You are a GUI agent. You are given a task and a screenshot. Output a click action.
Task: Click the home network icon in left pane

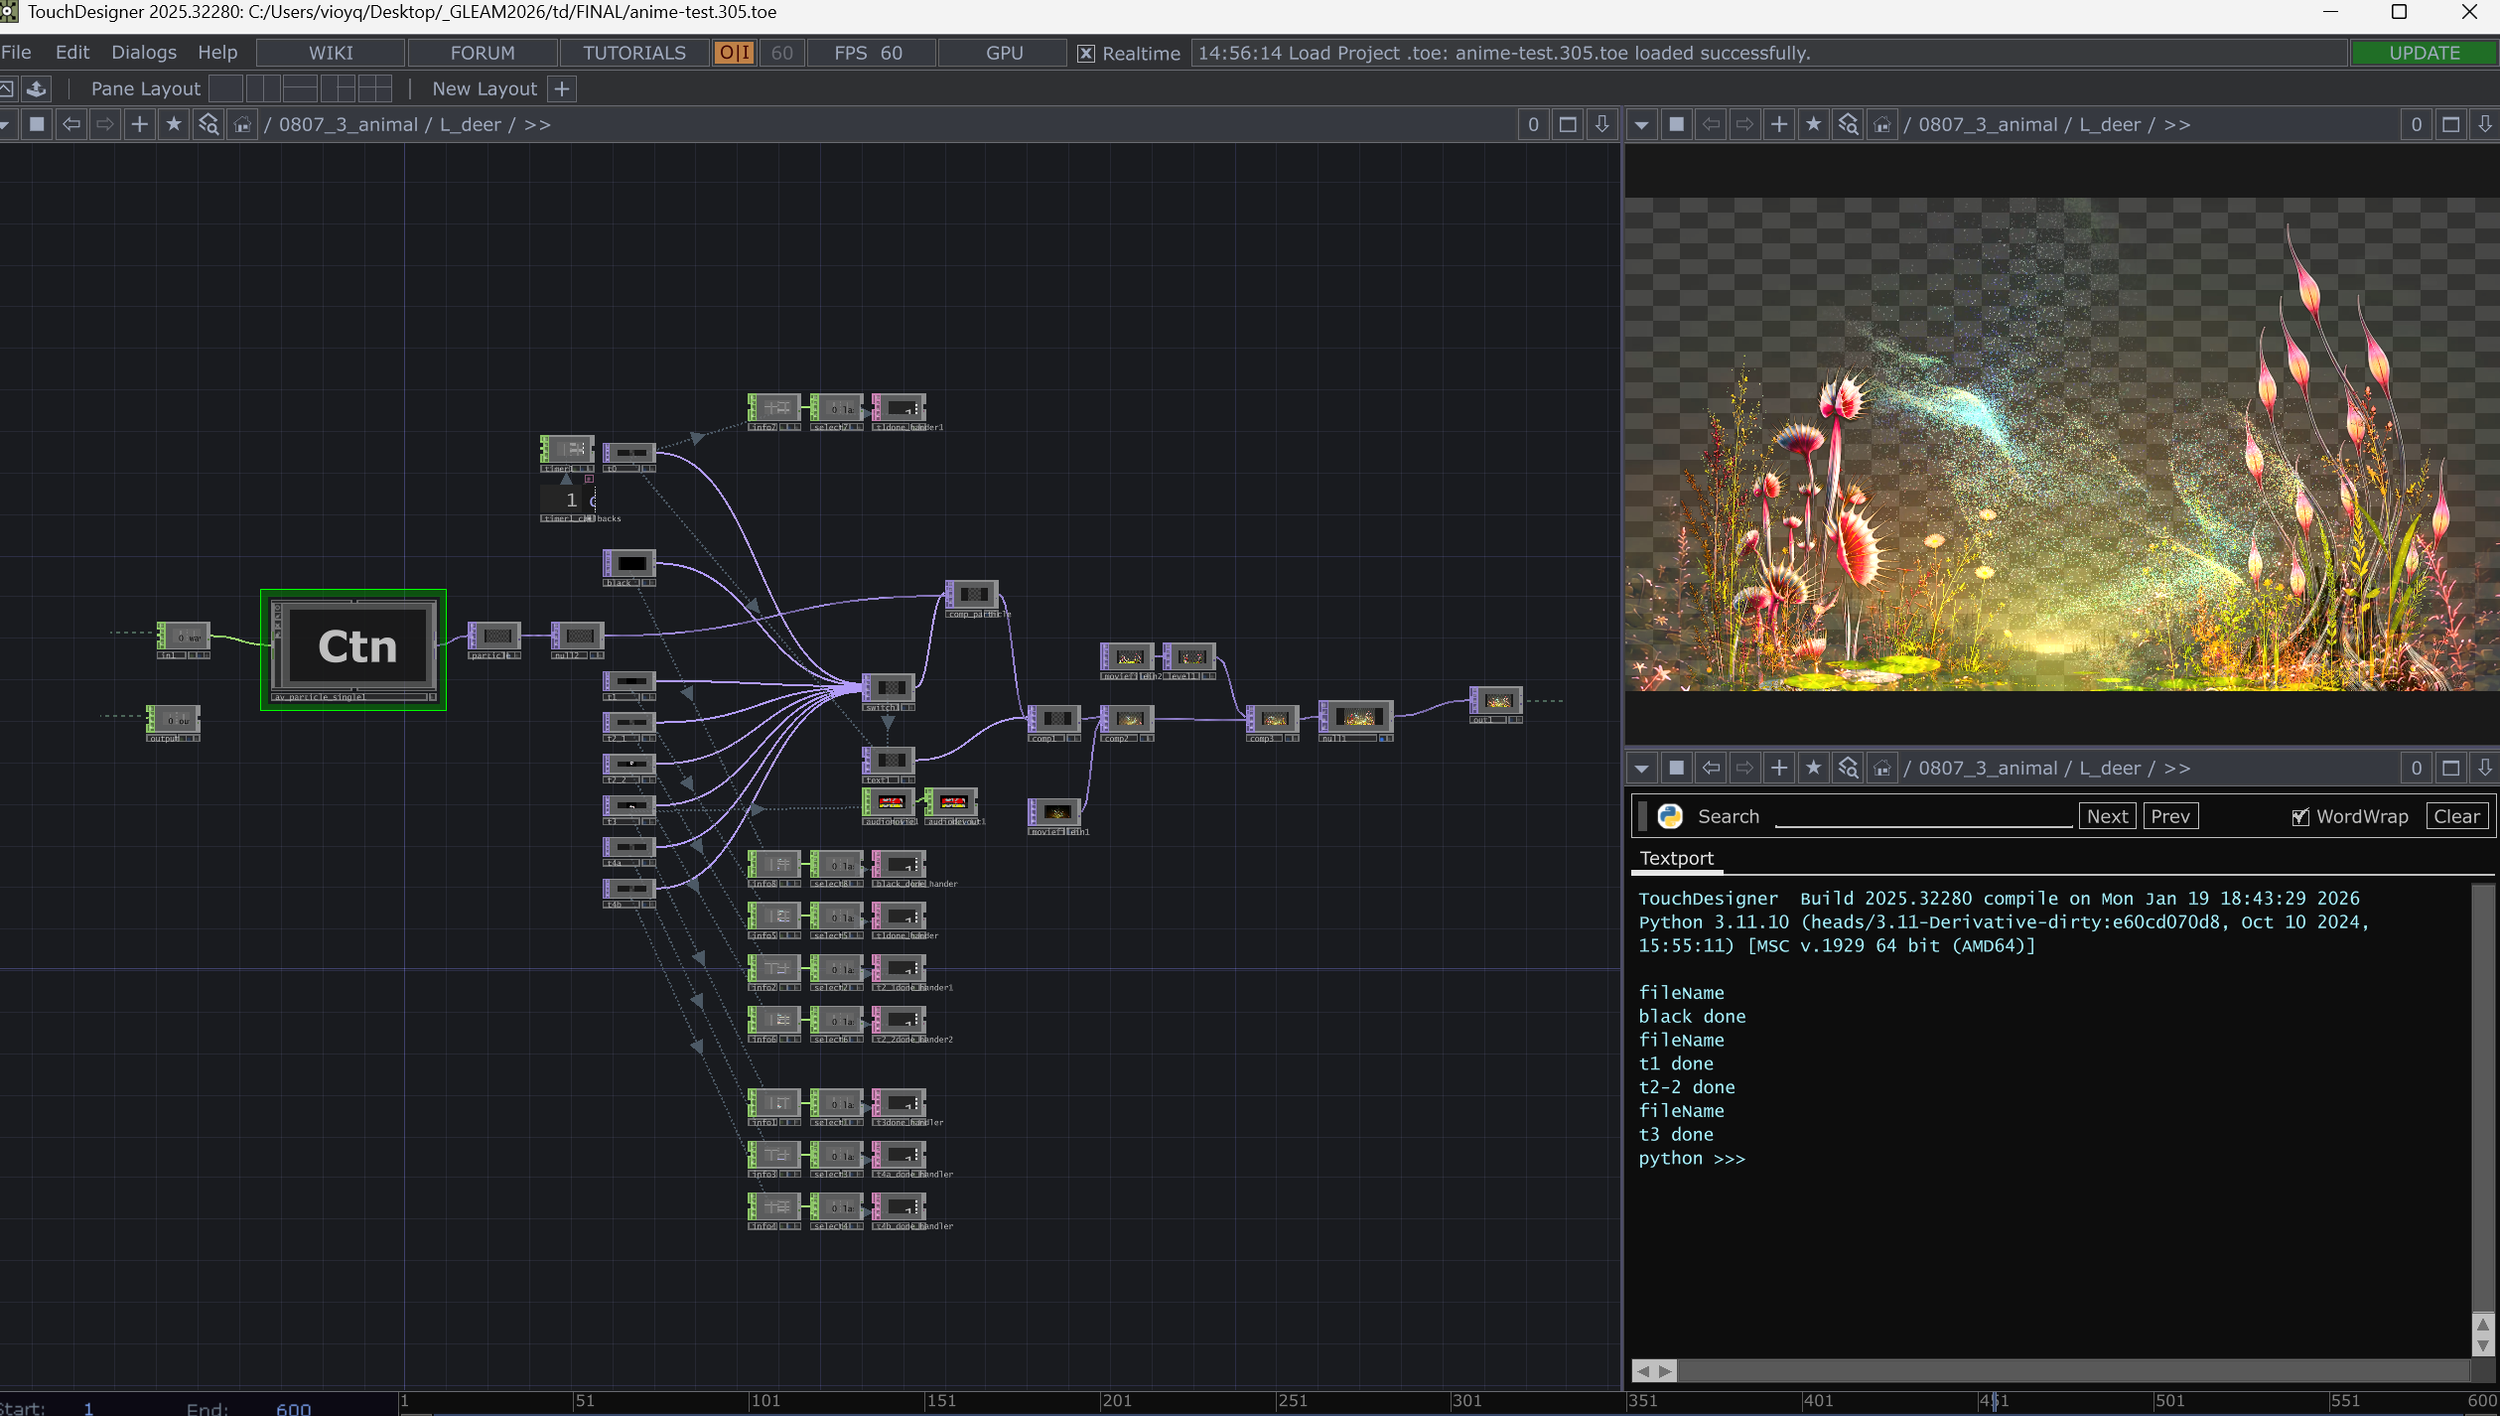pos(242,124)
